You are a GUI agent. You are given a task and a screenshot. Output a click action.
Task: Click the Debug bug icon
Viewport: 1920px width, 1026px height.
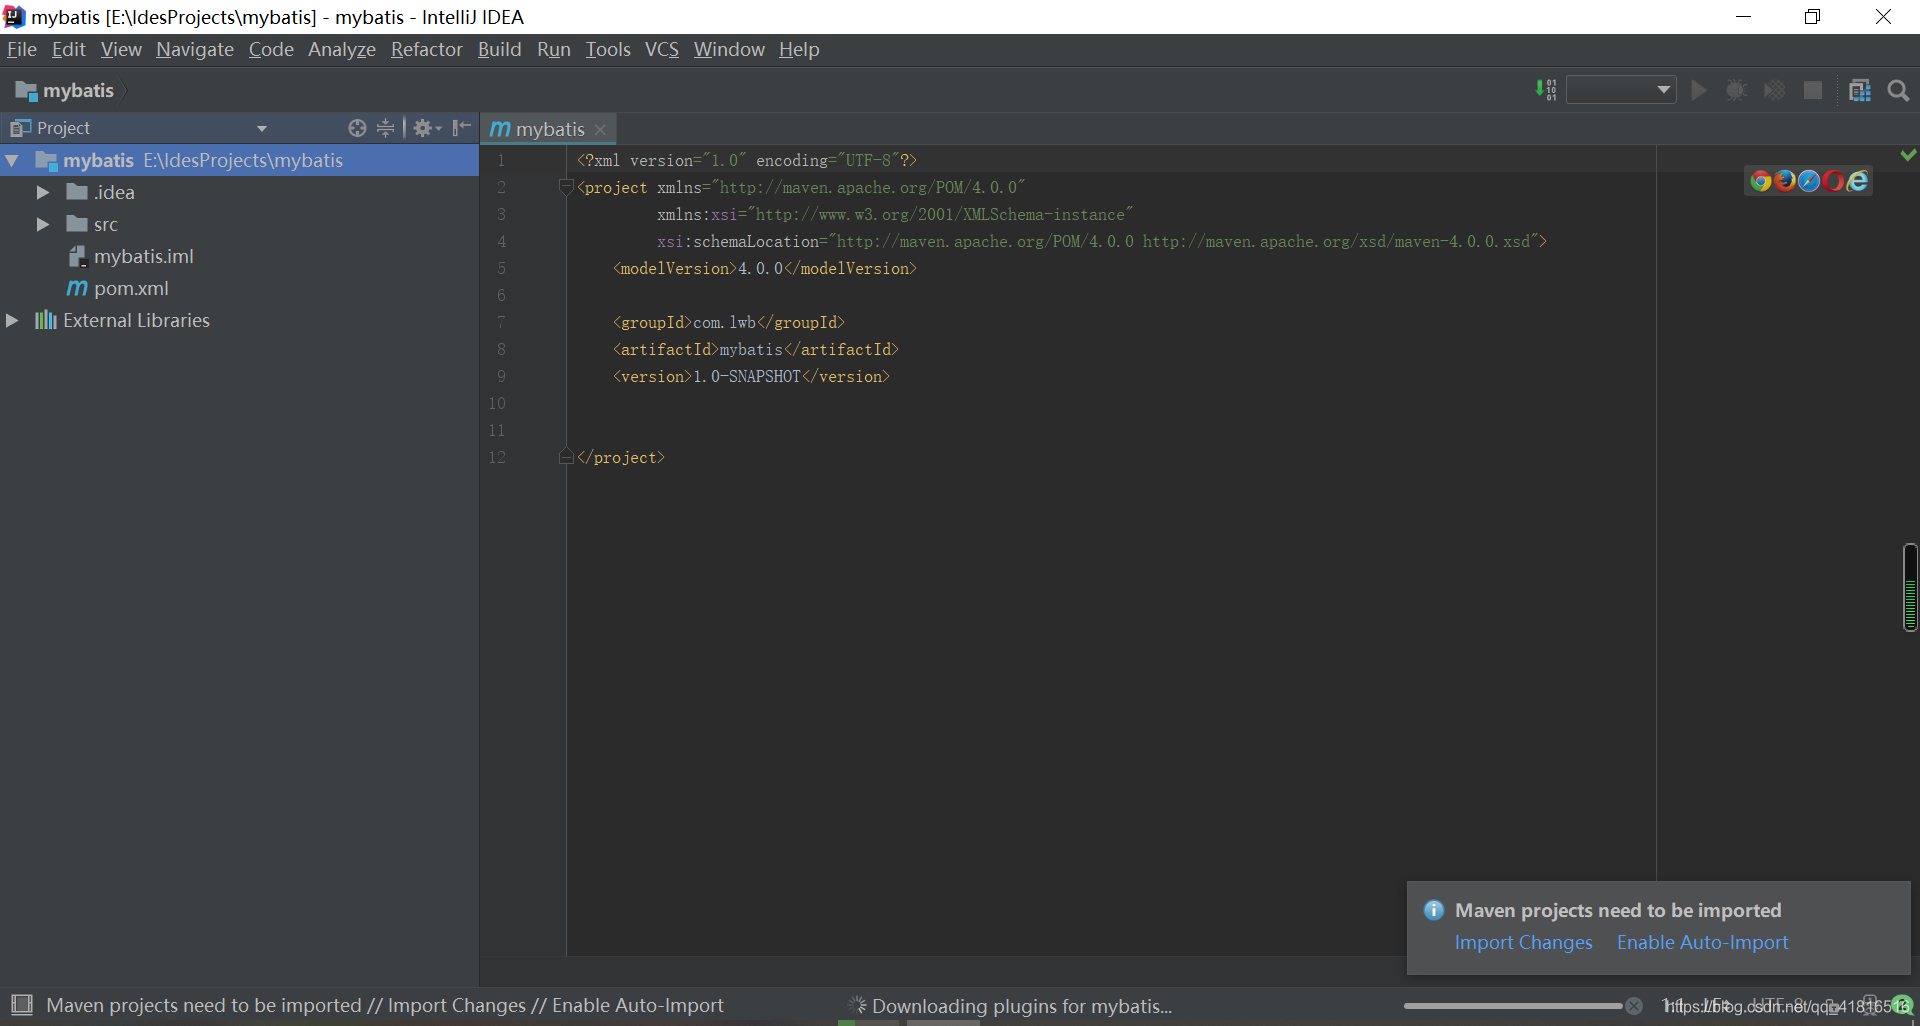pyautogui.click(x=1737, y=90)
